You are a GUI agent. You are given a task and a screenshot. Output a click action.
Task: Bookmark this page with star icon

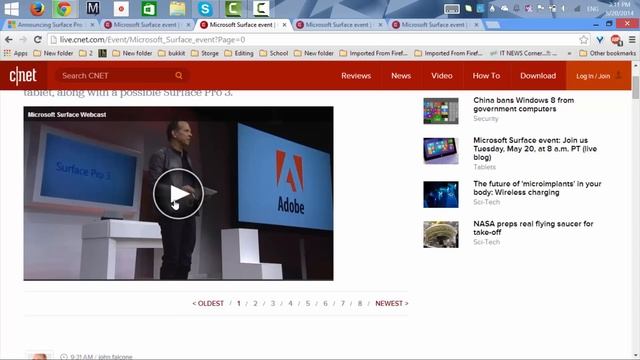584,40
